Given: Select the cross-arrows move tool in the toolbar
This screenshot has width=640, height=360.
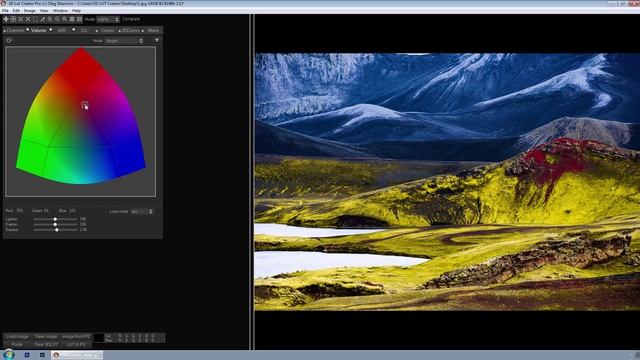Looking at the screenshot, I should pos(6,19).
